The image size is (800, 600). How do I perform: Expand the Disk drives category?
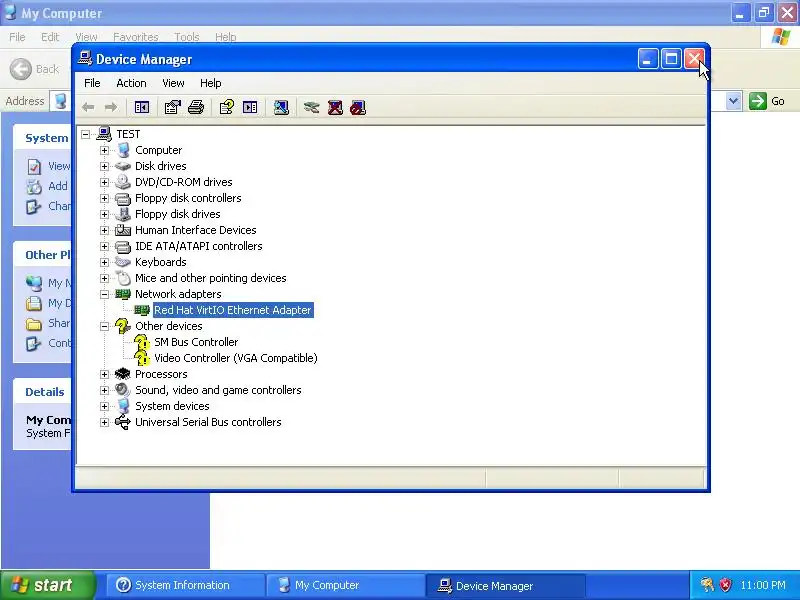point(105,166)
